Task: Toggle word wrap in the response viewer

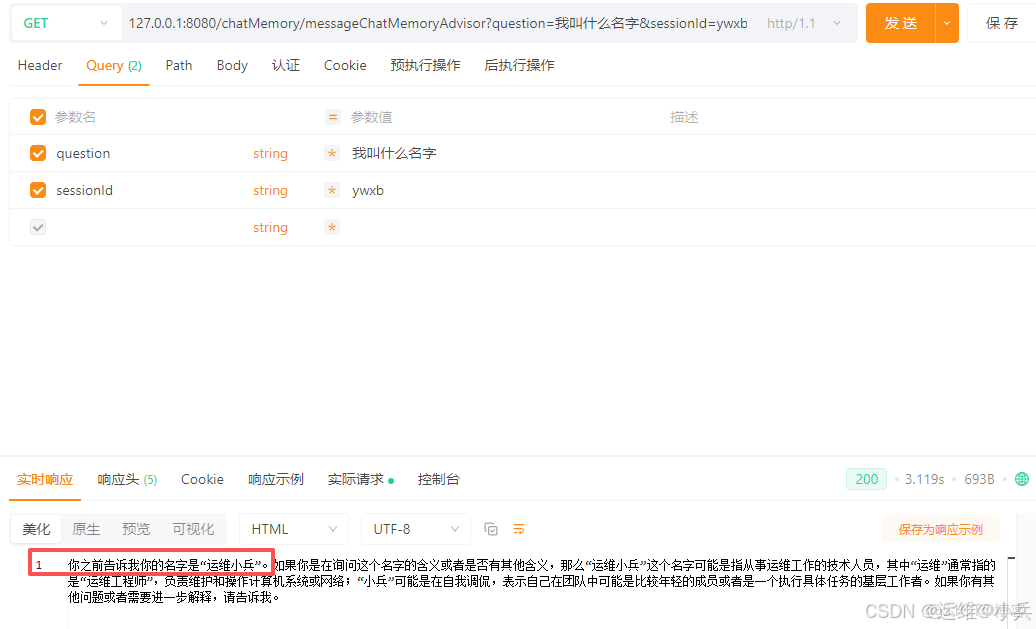Action: coord(518,528)
